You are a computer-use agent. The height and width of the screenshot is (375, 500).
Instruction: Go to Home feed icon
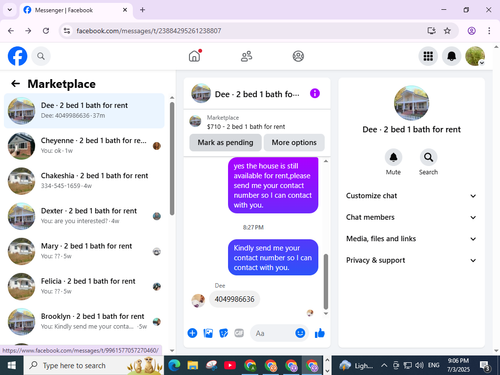point(195,56)
